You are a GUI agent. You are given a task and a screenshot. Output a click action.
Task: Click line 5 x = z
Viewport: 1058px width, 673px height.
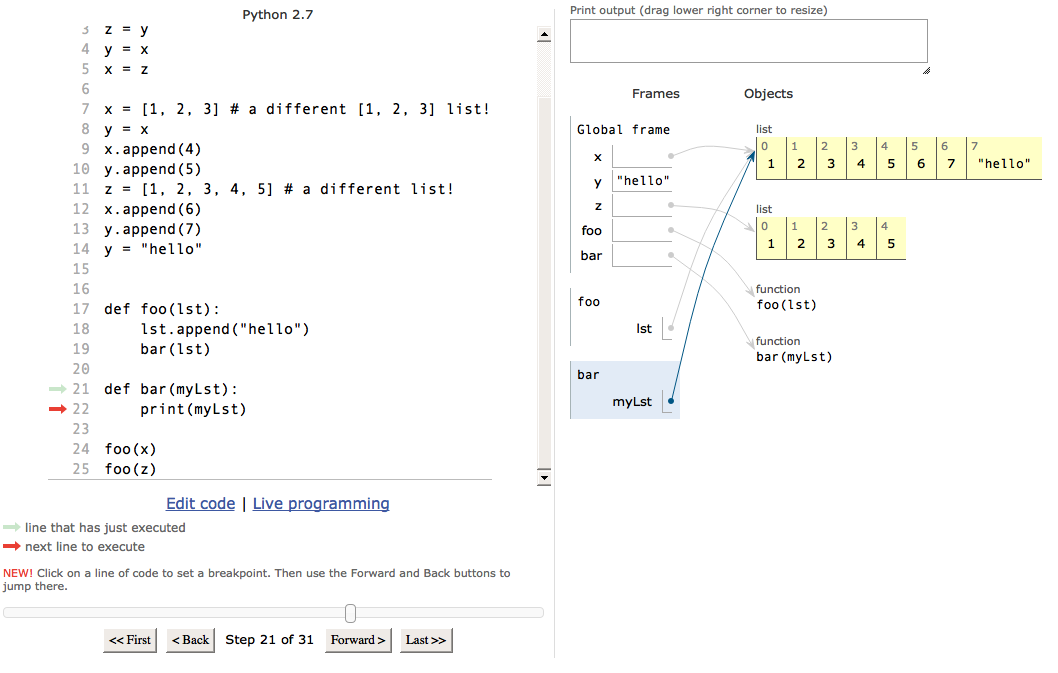pyautogui.click(x=126, y=69)
